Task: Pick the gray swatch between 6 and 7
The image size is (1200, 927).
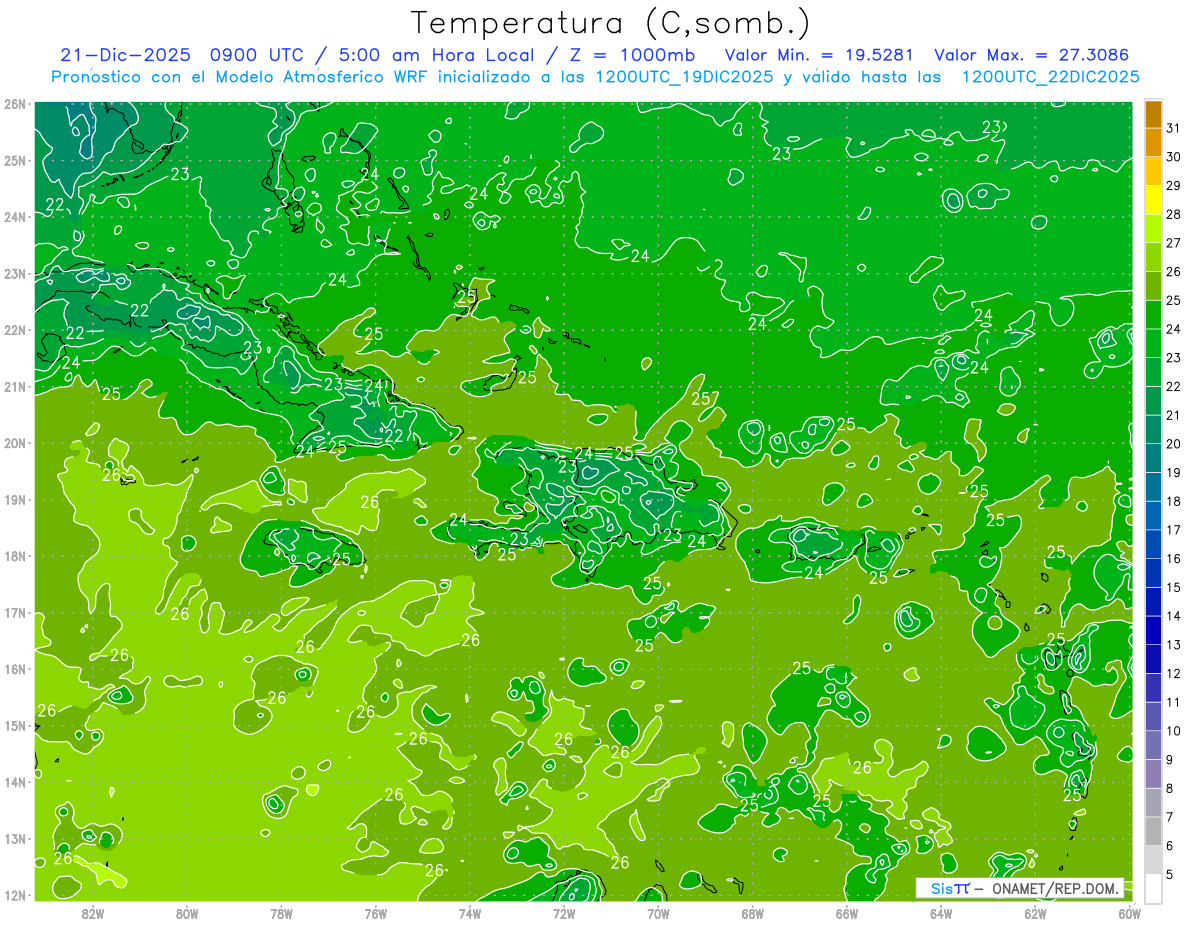Action: point(1153,831)
